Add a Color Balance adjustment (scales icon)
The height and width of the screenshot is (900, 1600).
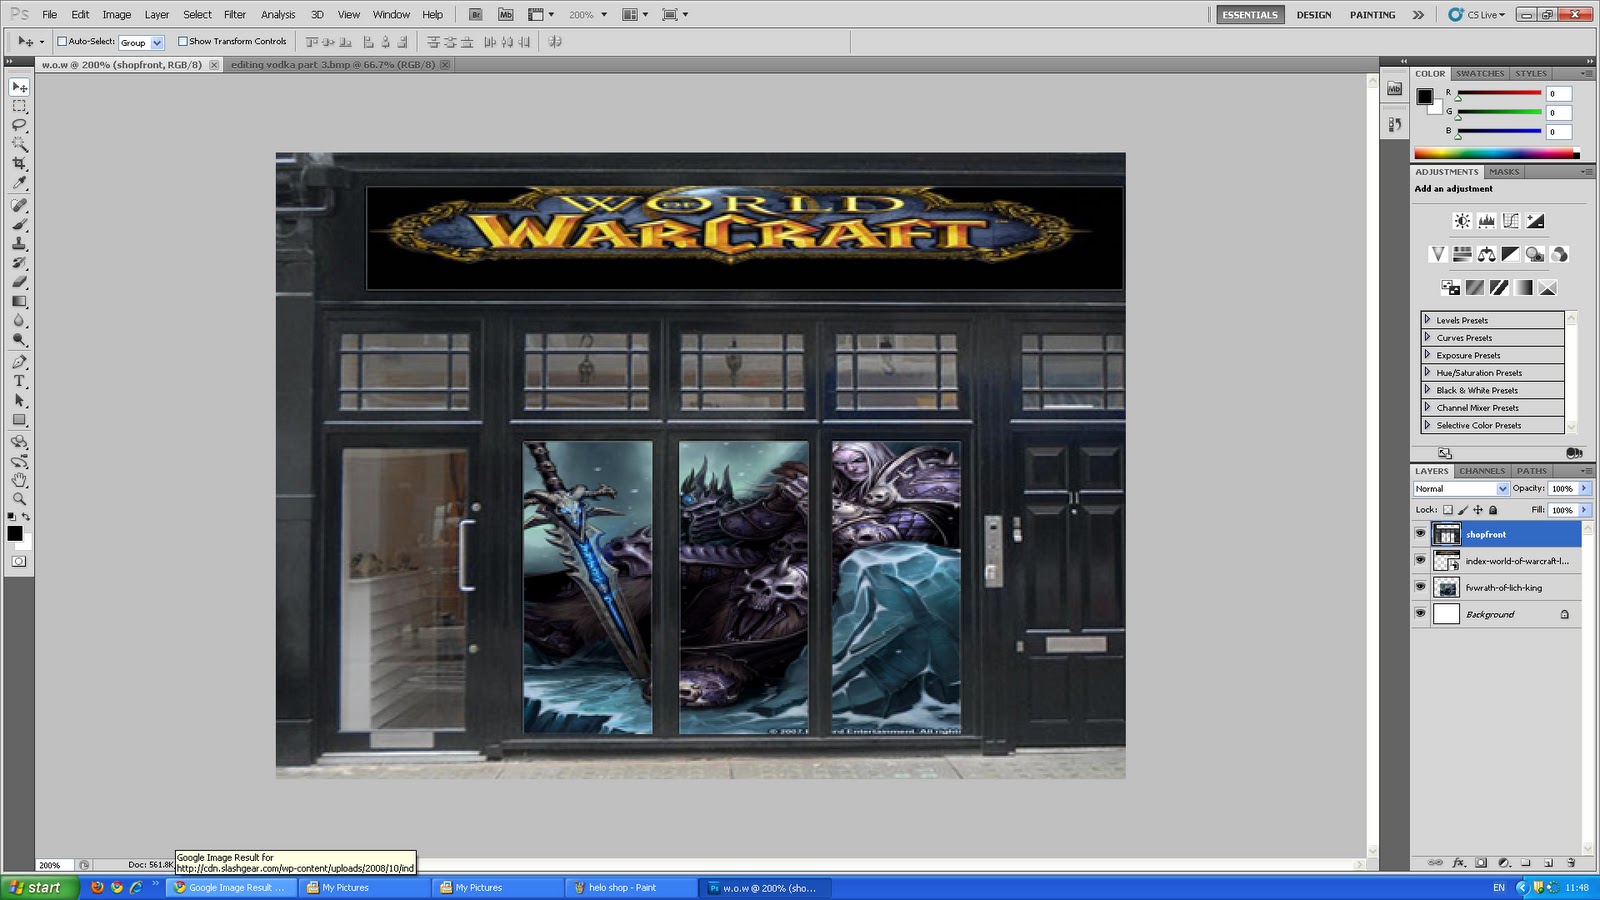tap(1487, 254)
